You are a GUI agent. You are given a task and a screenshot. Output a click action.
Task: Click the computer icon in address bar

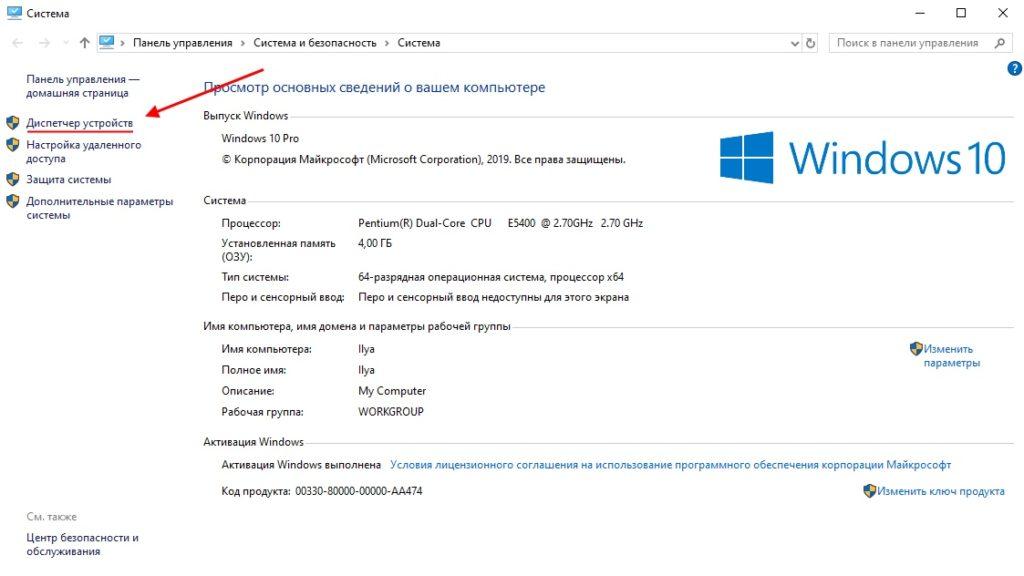pos(106,42)
